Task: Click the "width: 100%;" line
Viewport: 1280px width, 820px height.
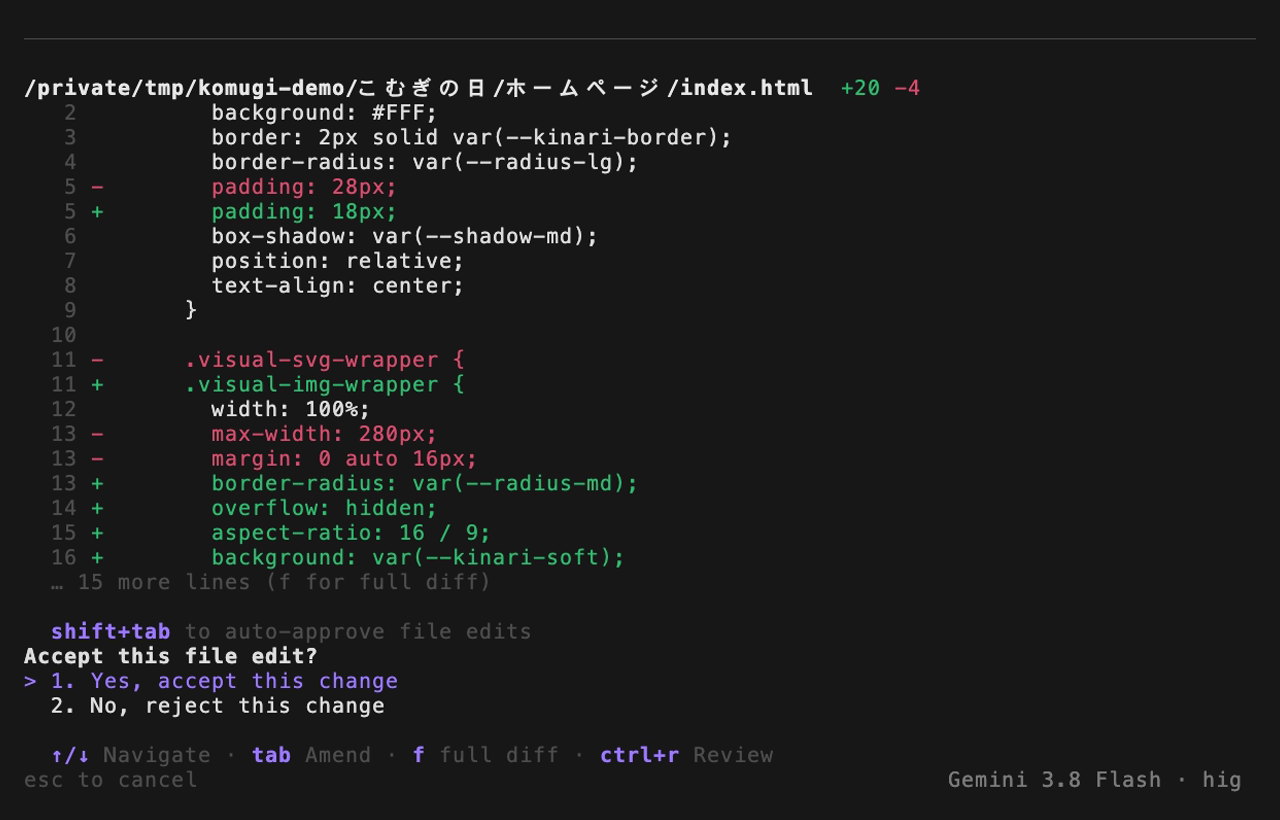Action: (x=291, y=410)
